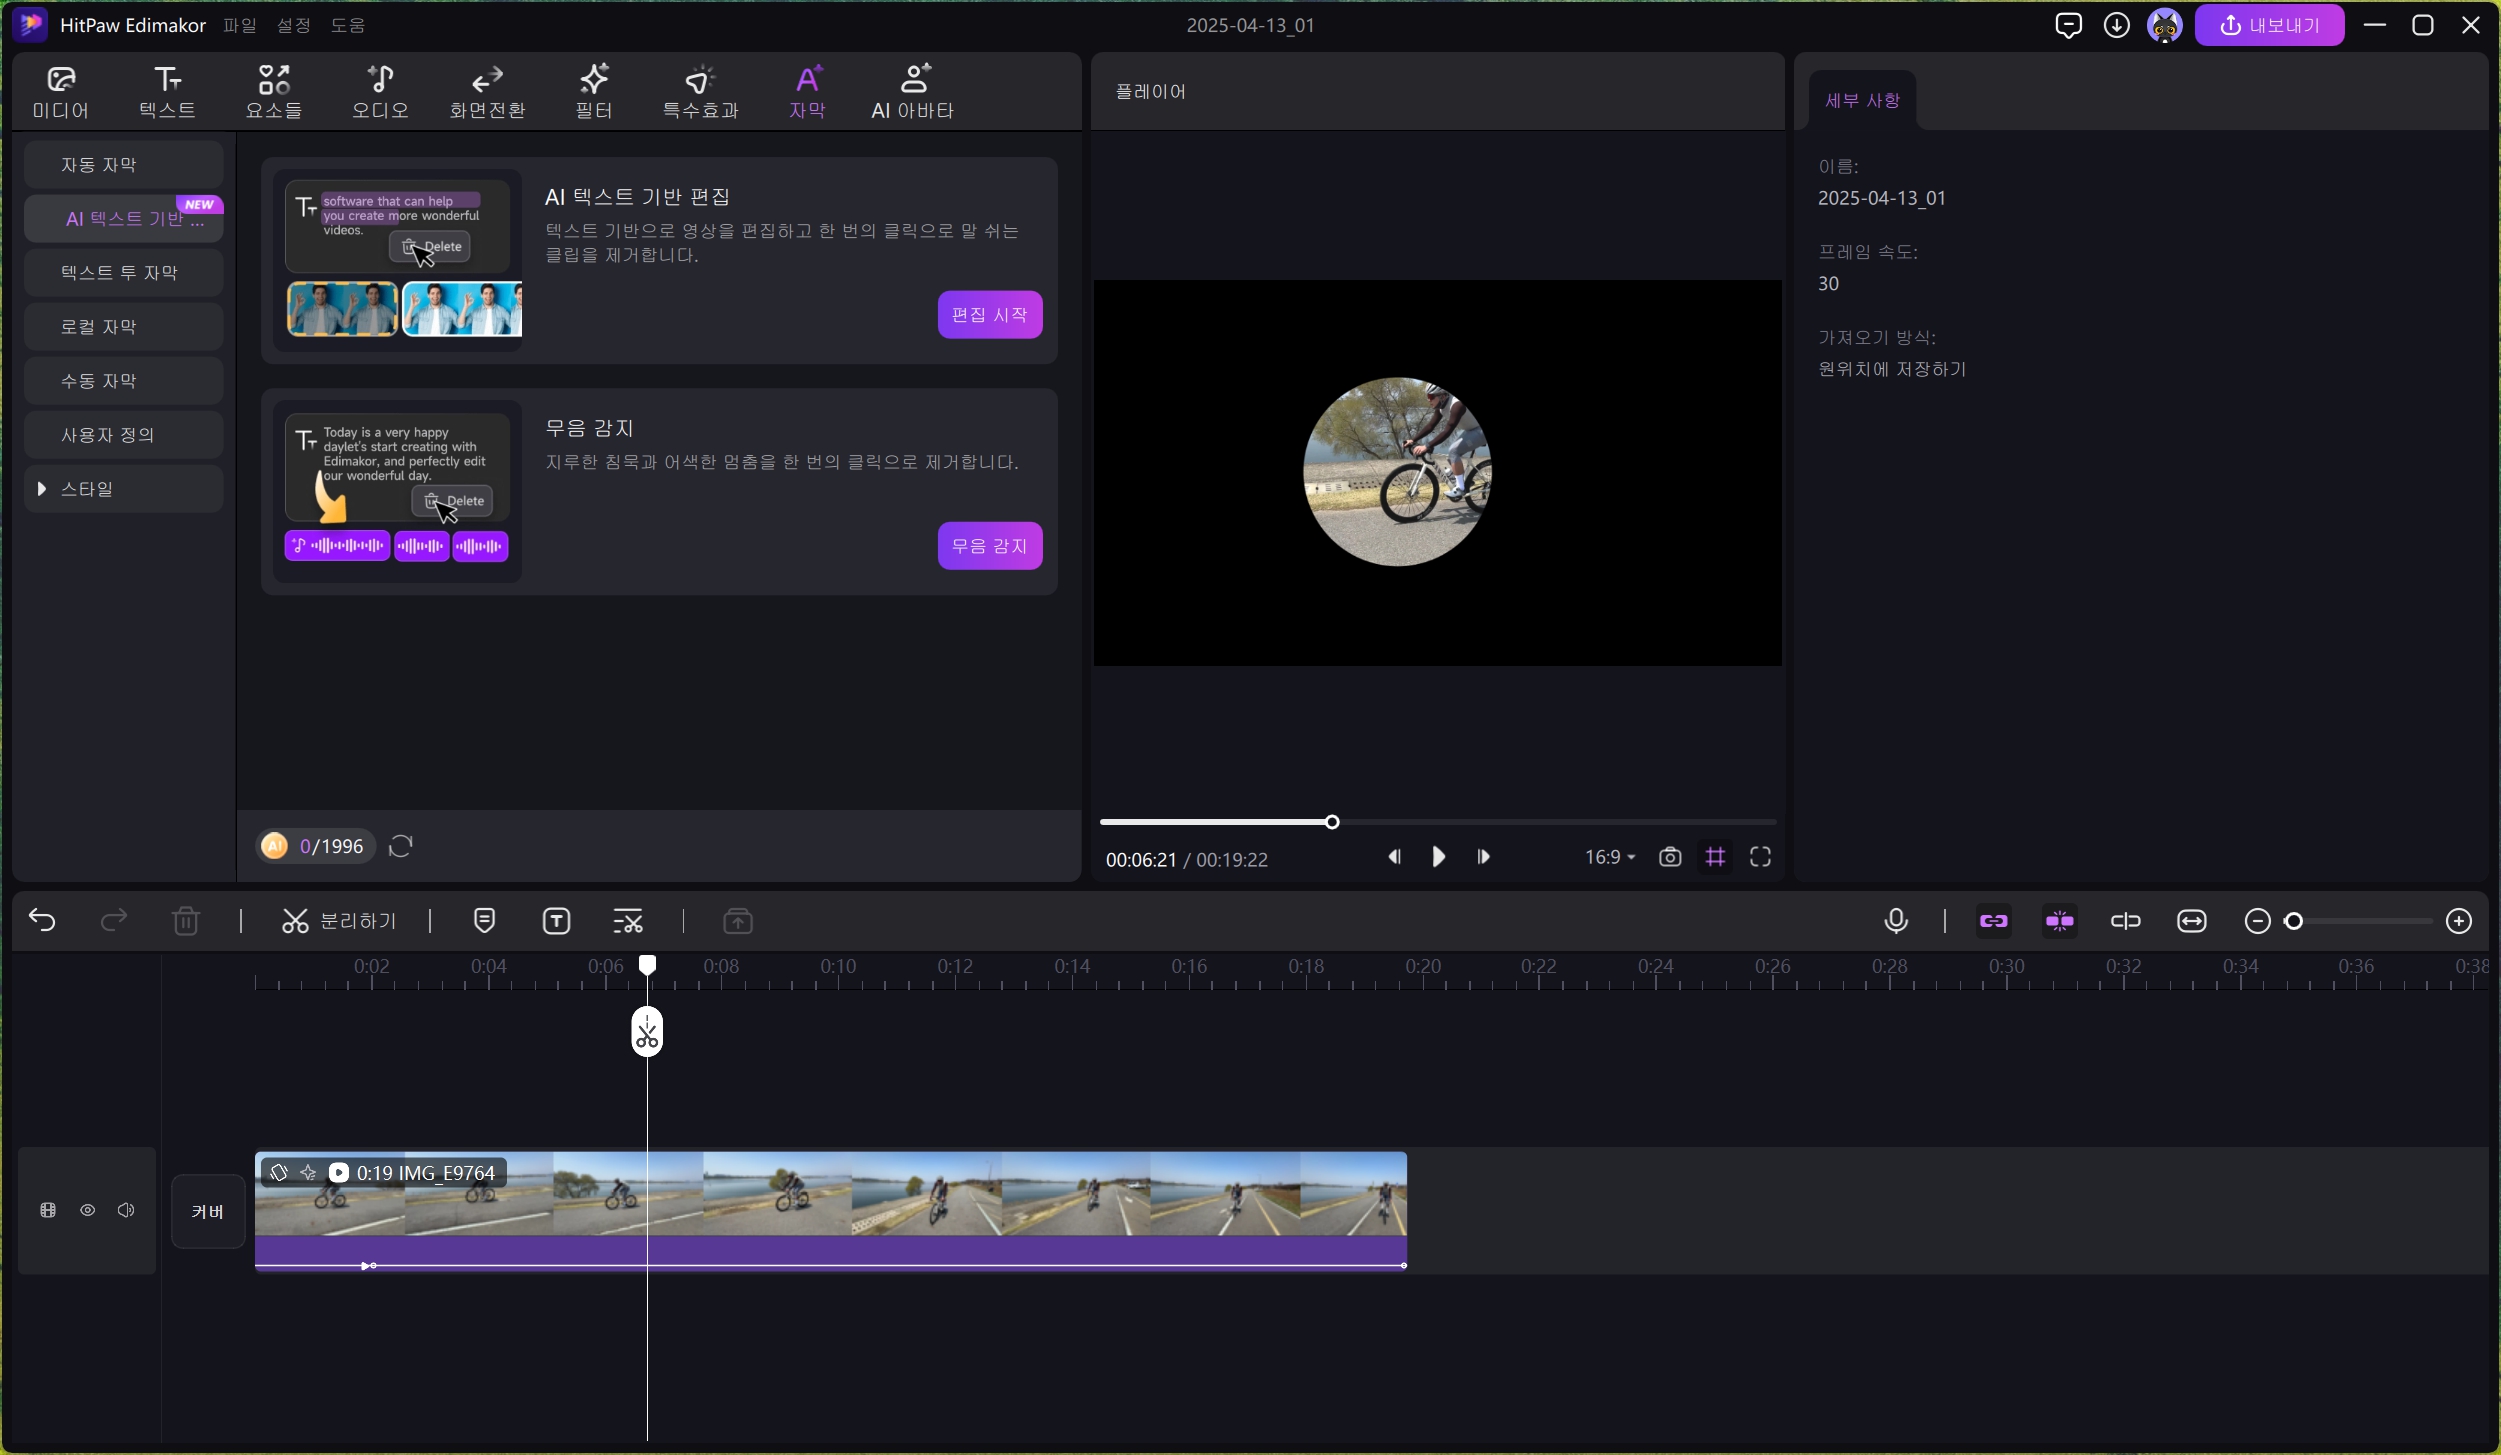2501x1455 pixels.
Task: Switch to the 화면전환 tab
Action: click(487, 92)
